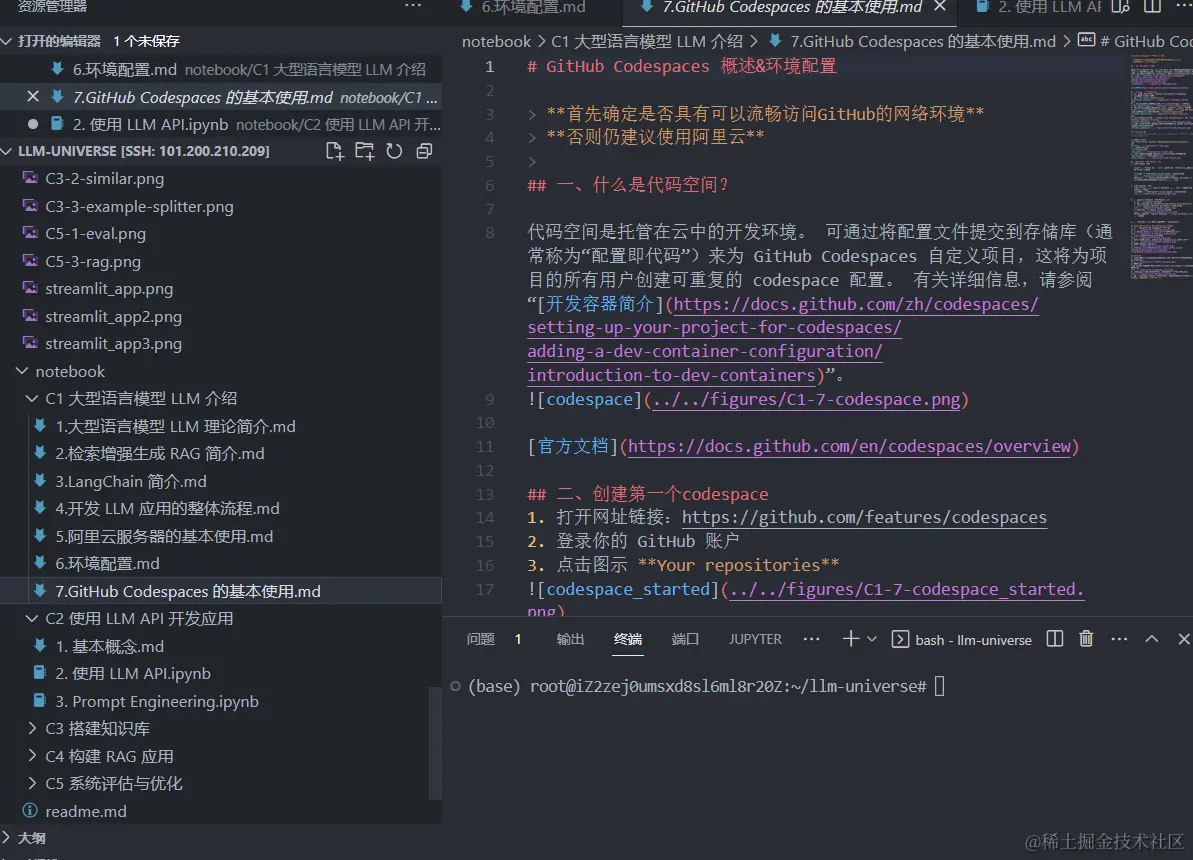Expand the C5 系统评估与优化 folder

(32, 783)
